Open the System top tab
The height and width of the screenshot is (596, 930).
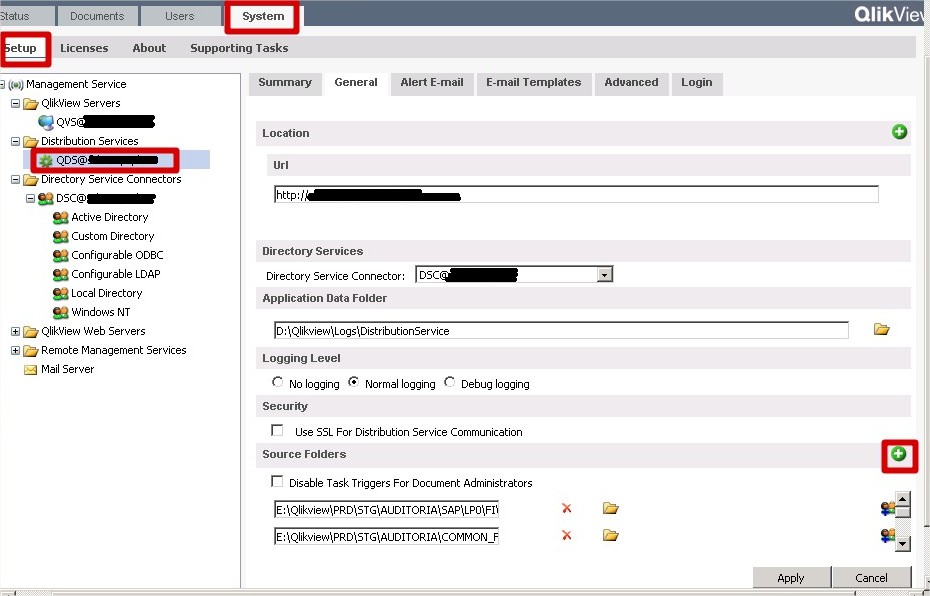(263, 16)
